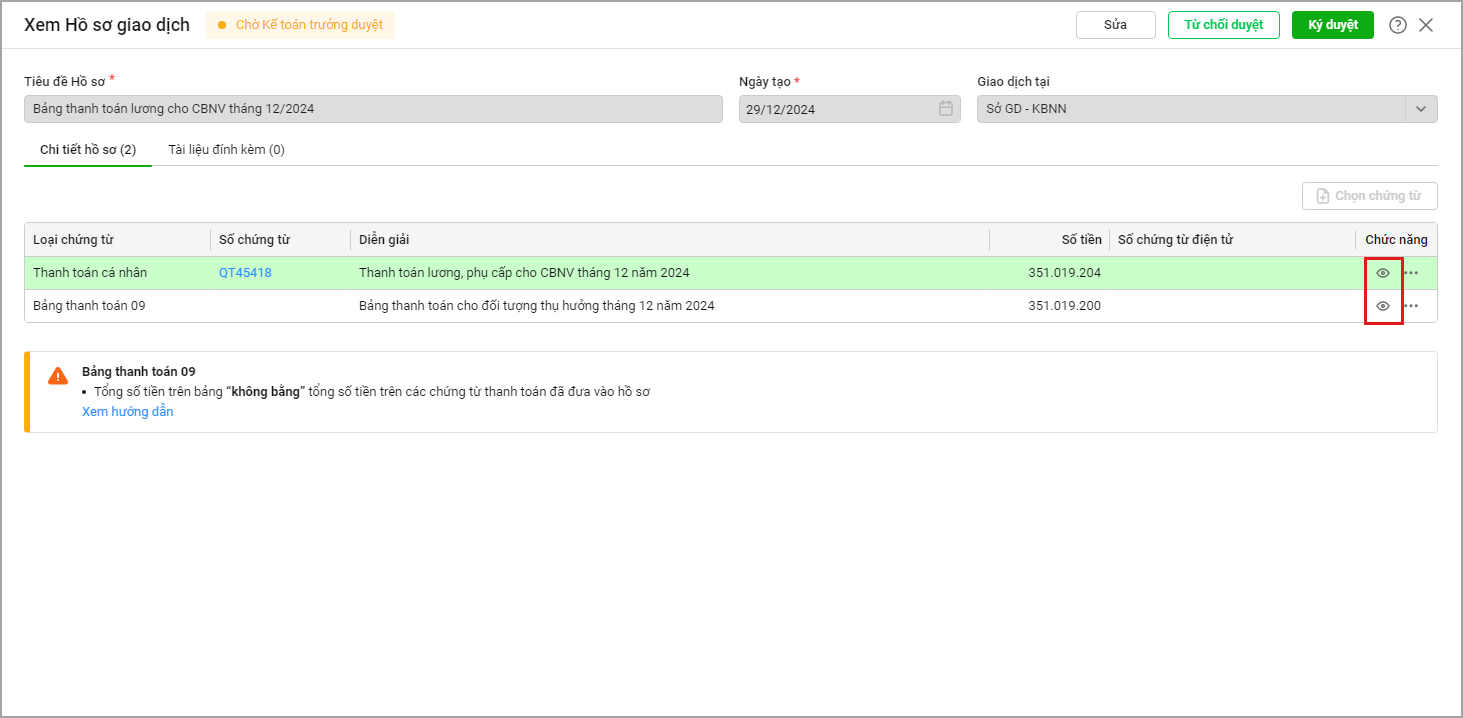Screen dimensions: 1463x718
Task: Click the Chọn chứng từ button
Action: [1369, 196]
